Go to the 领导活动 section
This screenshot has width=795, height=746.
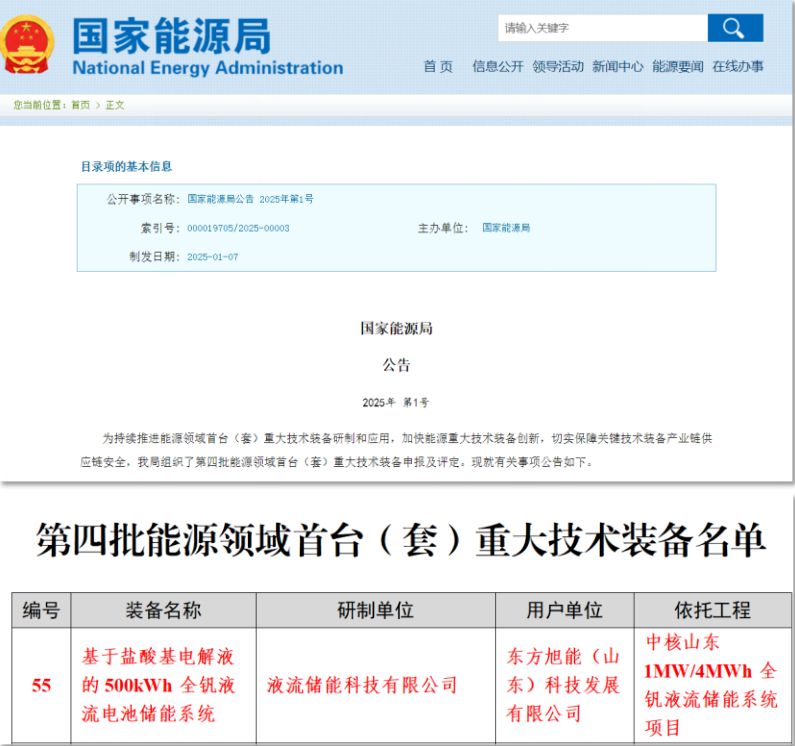pyautogui.click(x=557, y=67)
